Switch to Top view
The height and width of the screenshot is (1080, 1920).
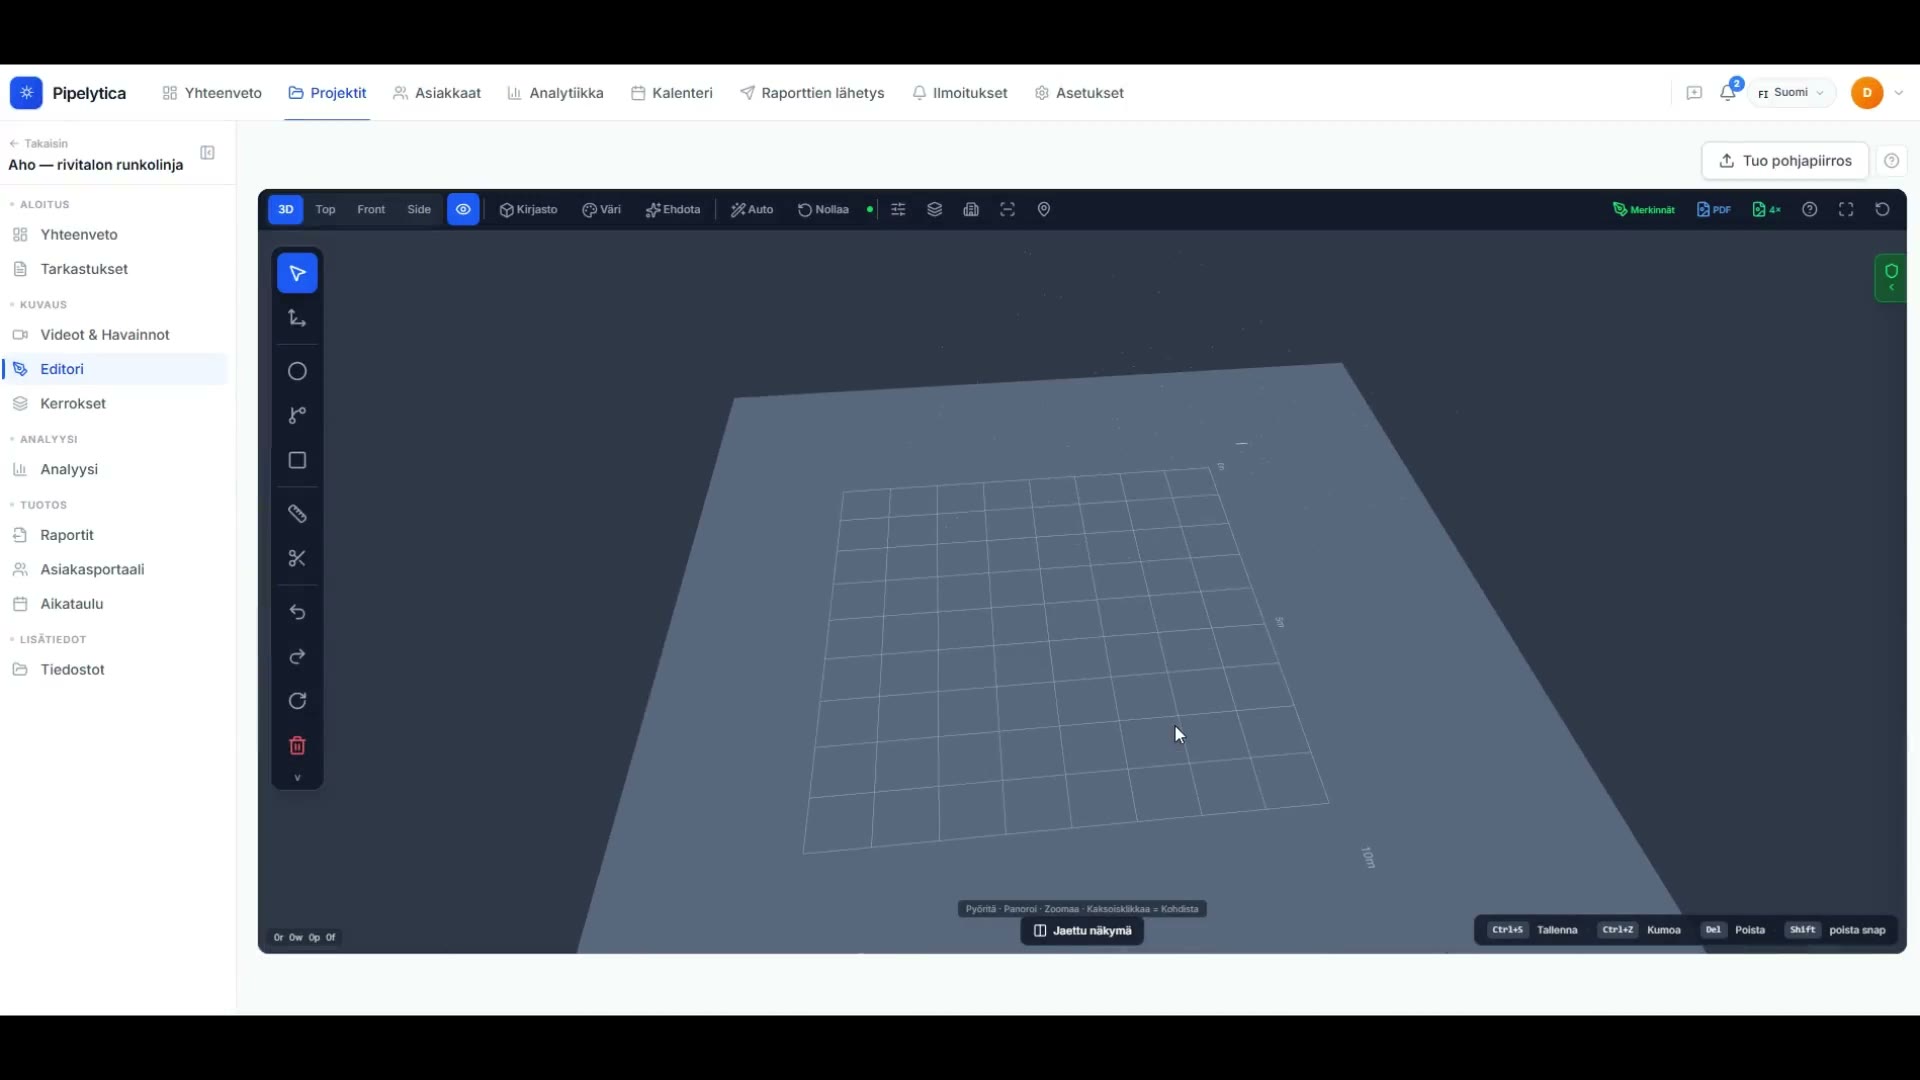[x=326, y=210]
